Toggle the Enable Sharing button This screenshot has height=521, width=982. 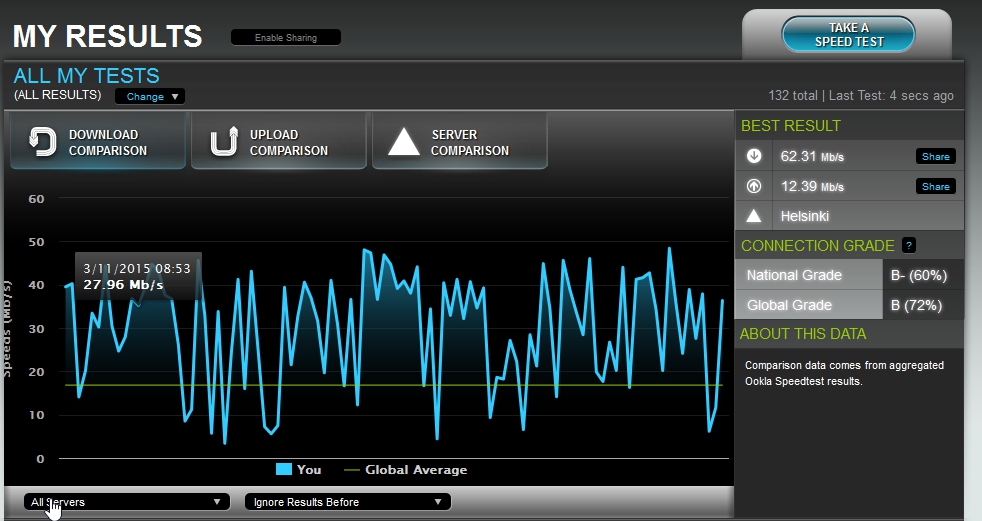click(286, 38)
